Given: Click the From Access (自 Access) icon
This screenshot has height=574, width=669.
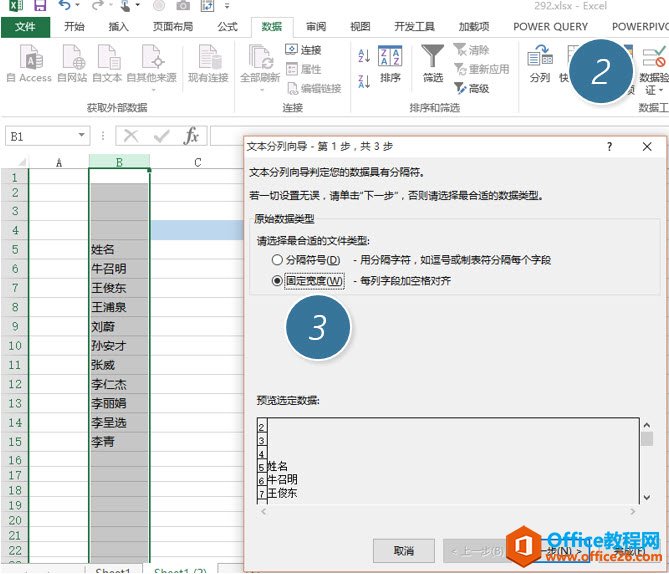Looking at the screenshot, I should click(28, 62).
